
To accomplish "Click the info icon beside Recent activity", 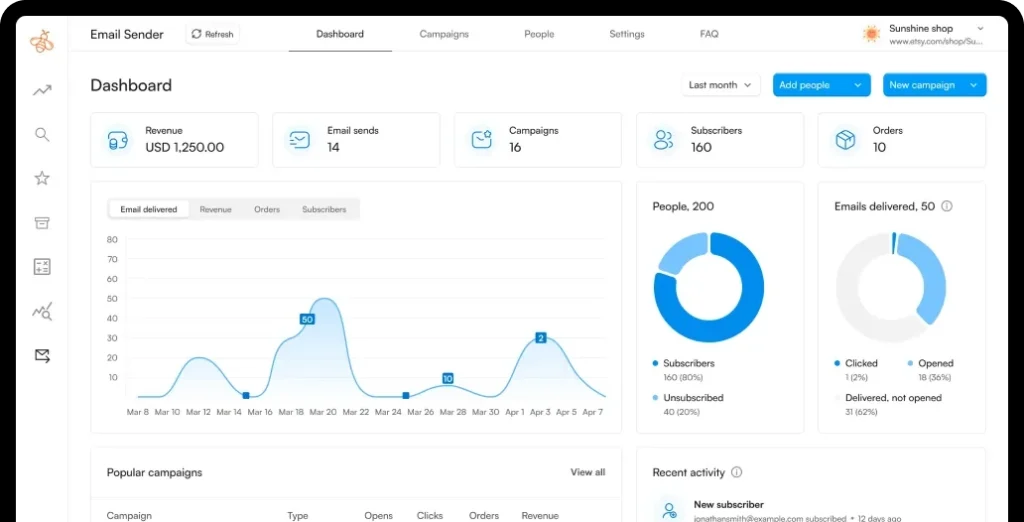I will pos(737,472).
